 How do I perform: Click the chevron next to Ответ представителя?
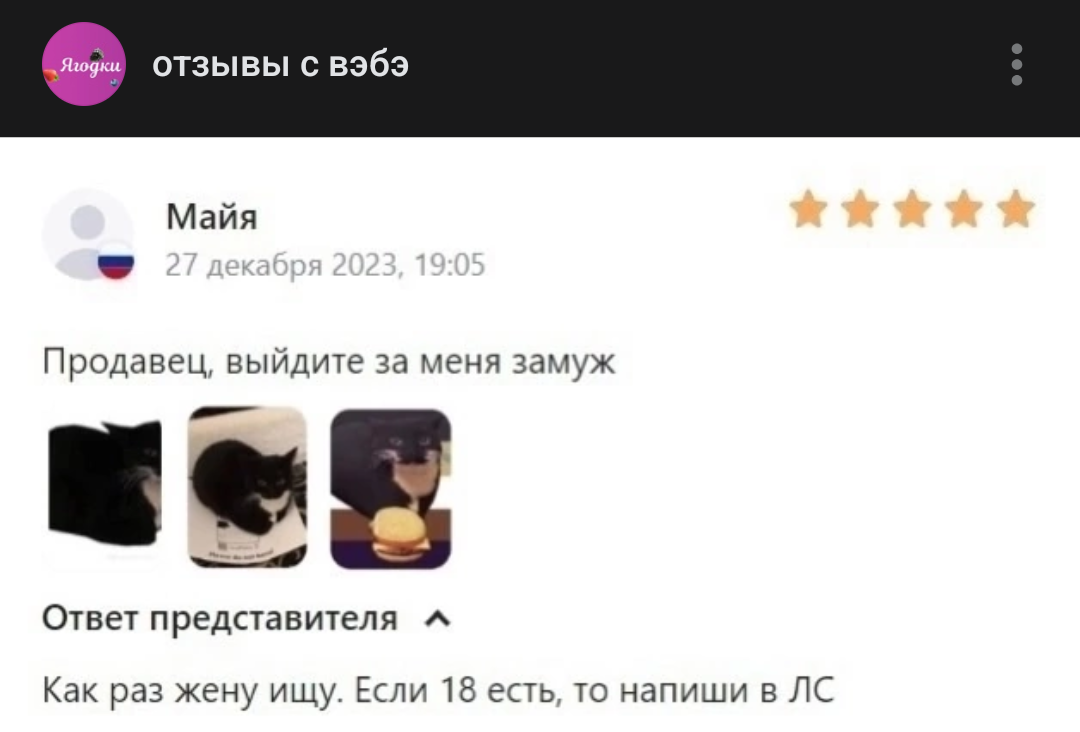438,620
